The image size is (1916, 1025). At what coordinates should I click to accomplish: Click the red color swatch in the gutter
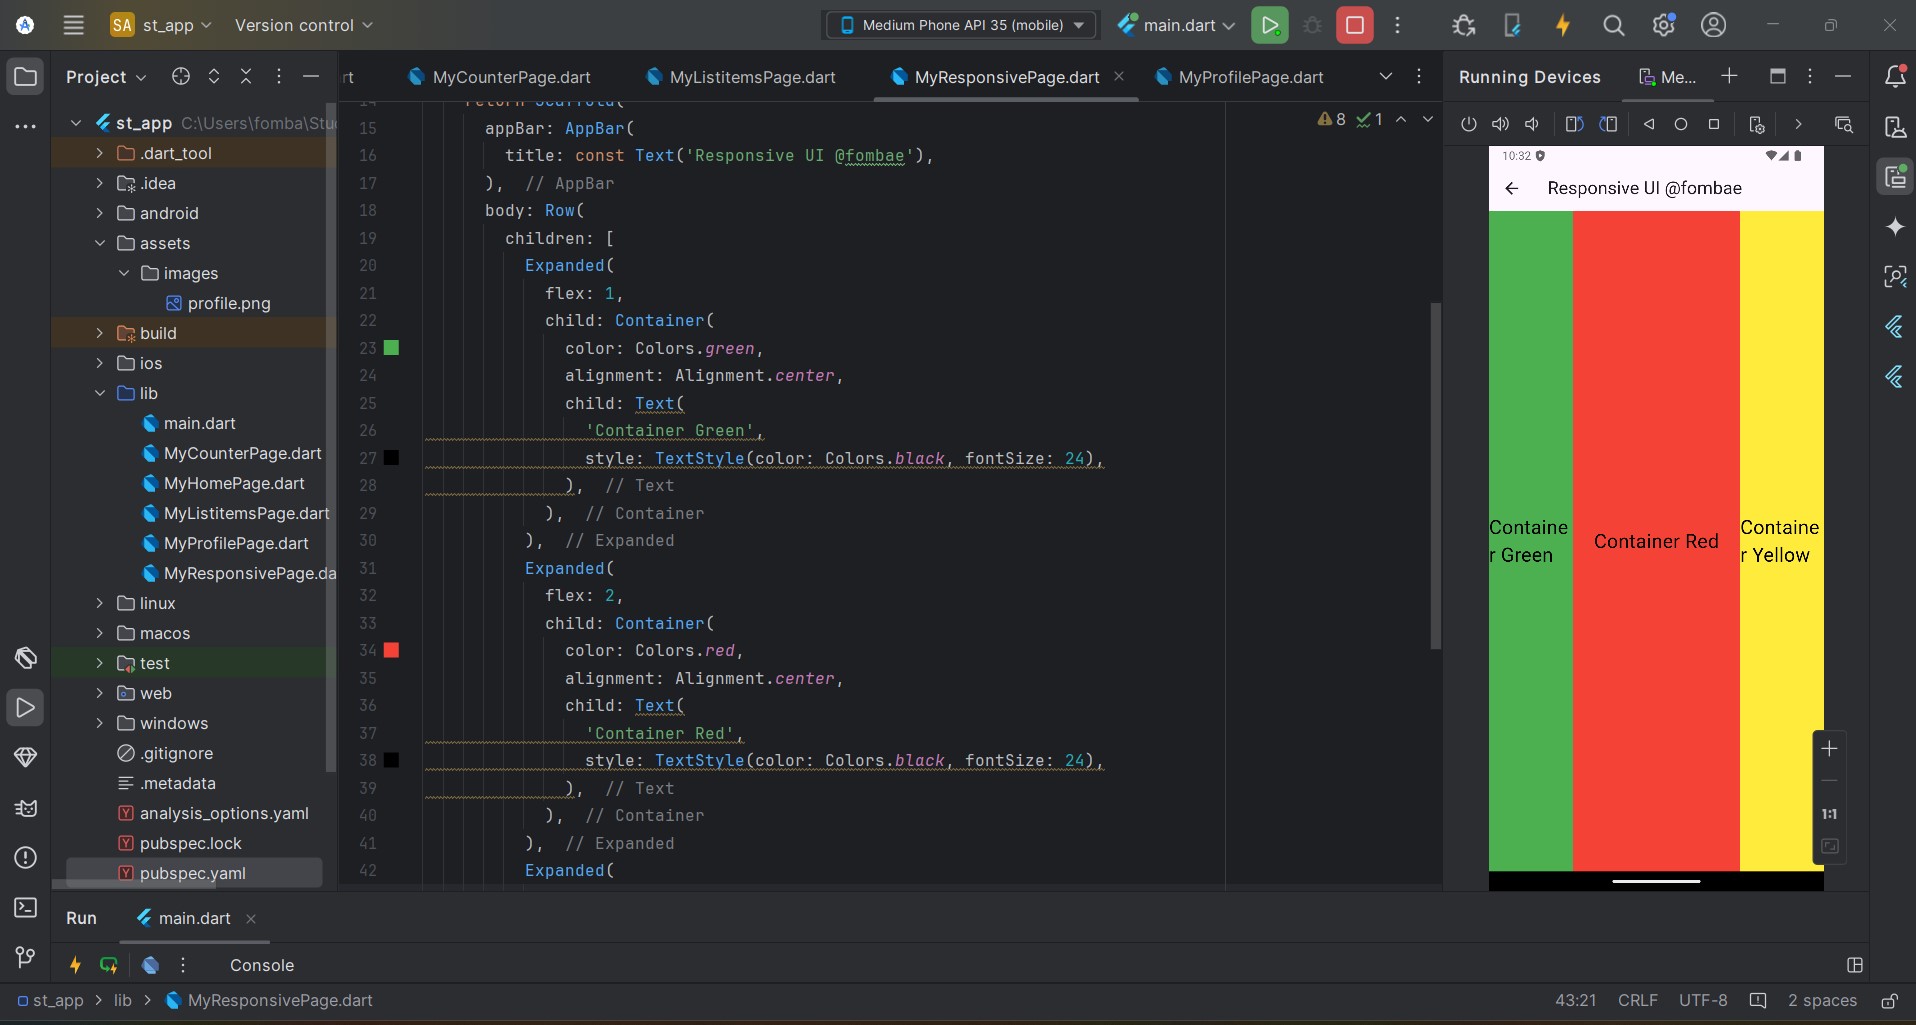coord(392,650)
